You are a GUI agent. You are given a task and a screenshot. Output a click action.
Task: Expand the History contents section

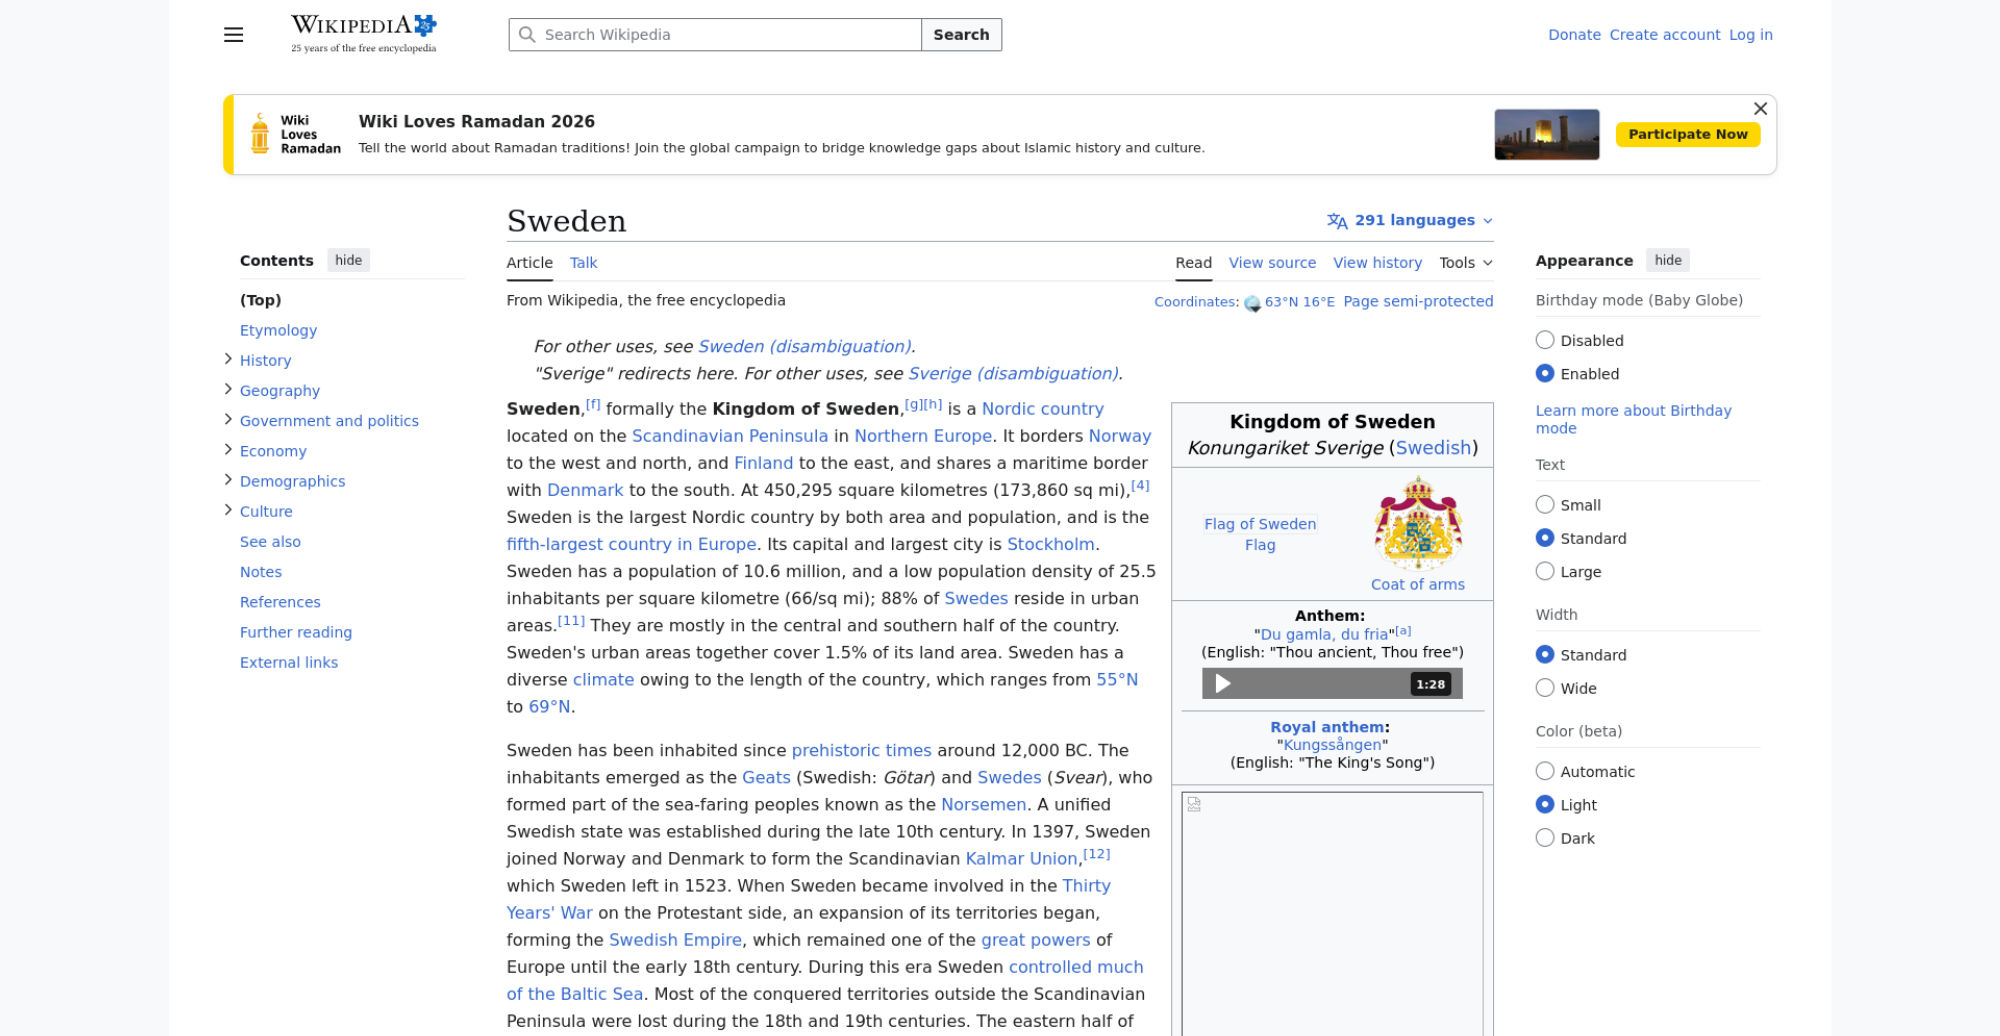(x=228, y=360)
